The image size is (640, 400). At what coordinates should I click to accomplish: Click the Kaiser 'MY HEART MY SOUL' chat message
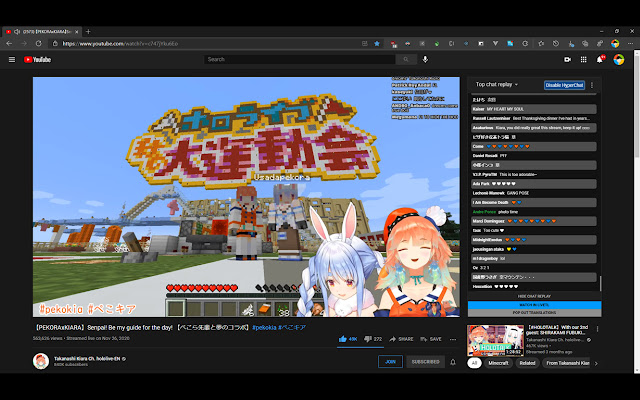533,109
